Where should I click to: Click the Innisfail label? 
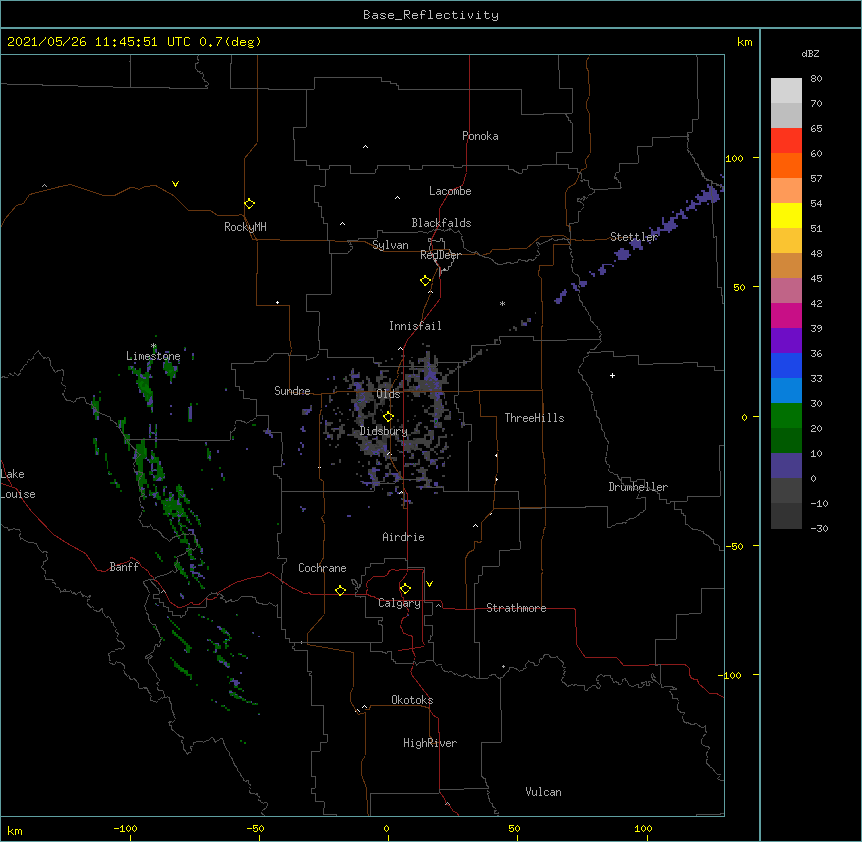[x=415, y=326]
